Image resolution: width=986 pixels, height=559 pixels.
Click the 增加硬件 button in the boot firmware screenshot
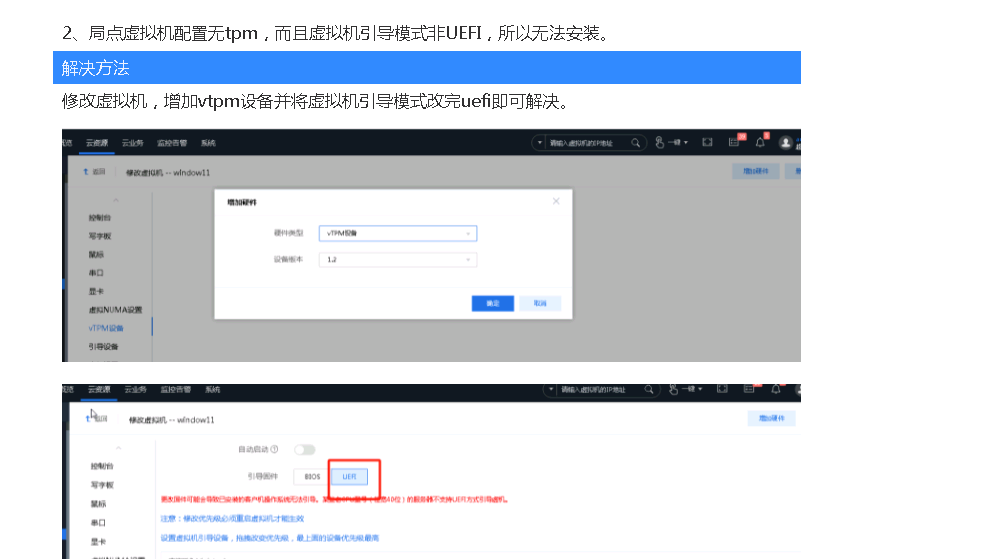pos(772,418)
